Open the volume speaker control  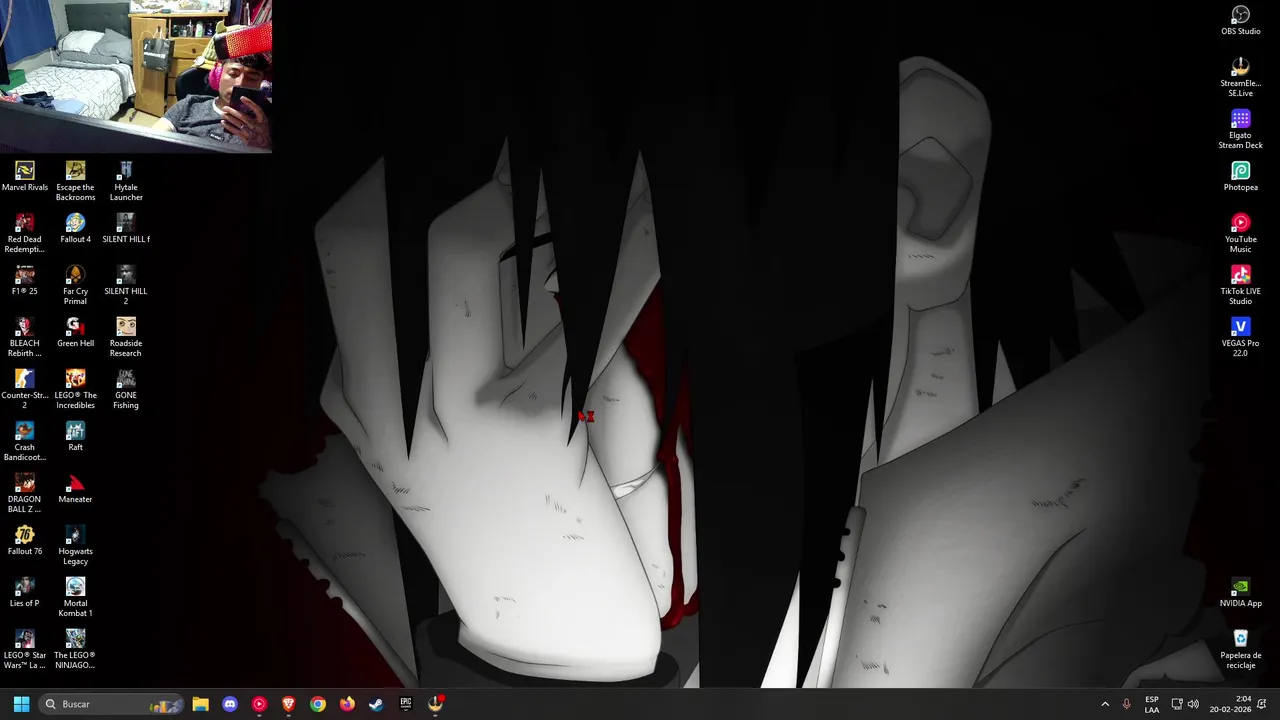pos(1193,704)
